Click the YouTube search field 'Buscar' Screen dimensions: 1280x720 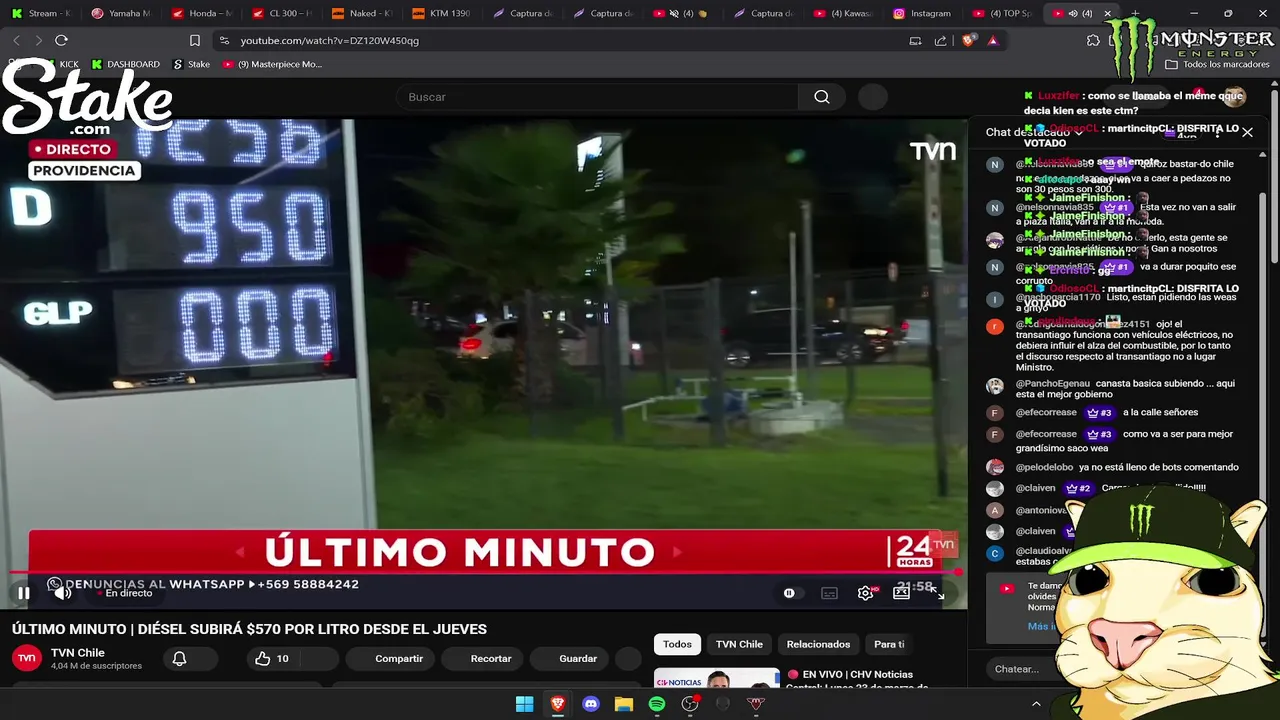(597, 97)
